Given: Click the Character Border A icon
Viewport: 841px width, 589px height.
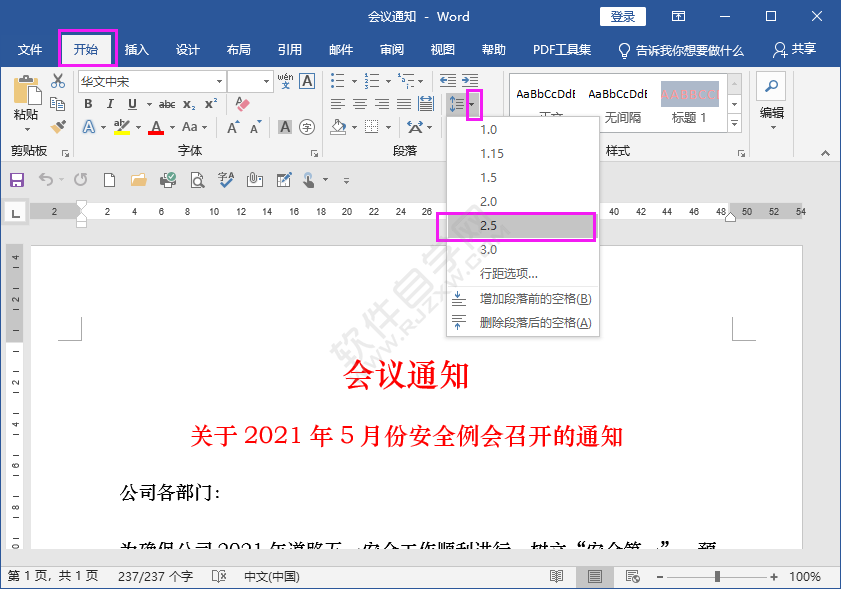Looking at the screenshot, I should (x=307, y=81).
